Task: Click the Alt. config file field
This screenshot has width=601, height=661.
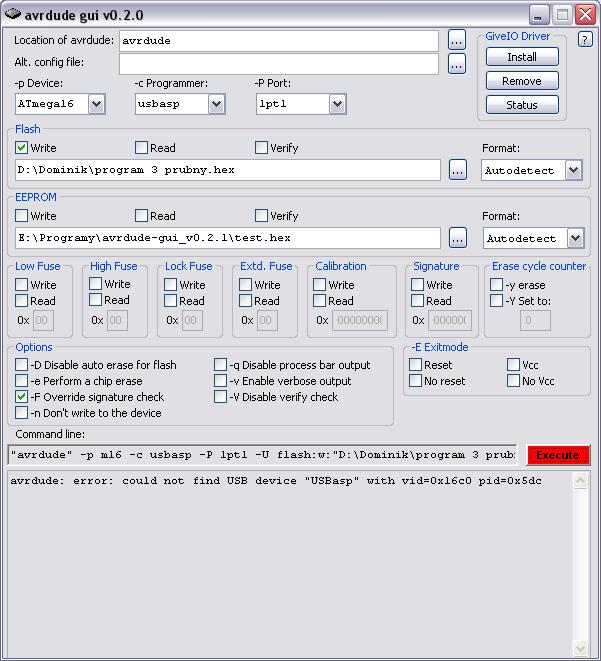Action: [x=279, y=64]
